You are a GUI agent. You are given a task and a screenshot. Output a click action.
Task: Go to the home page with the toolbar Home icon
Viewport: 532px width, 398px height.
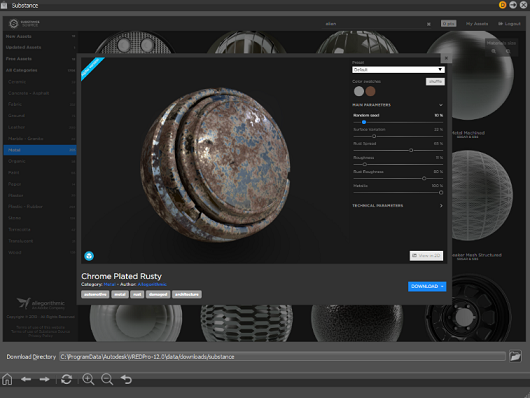pyautogui.click(x=7, y=379)
